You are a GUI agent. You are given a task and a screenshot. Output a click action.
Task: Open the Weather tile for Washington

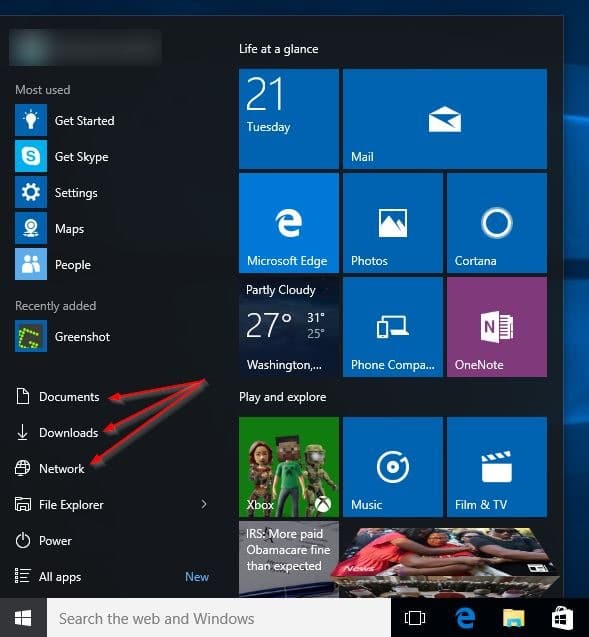[289, 327]
